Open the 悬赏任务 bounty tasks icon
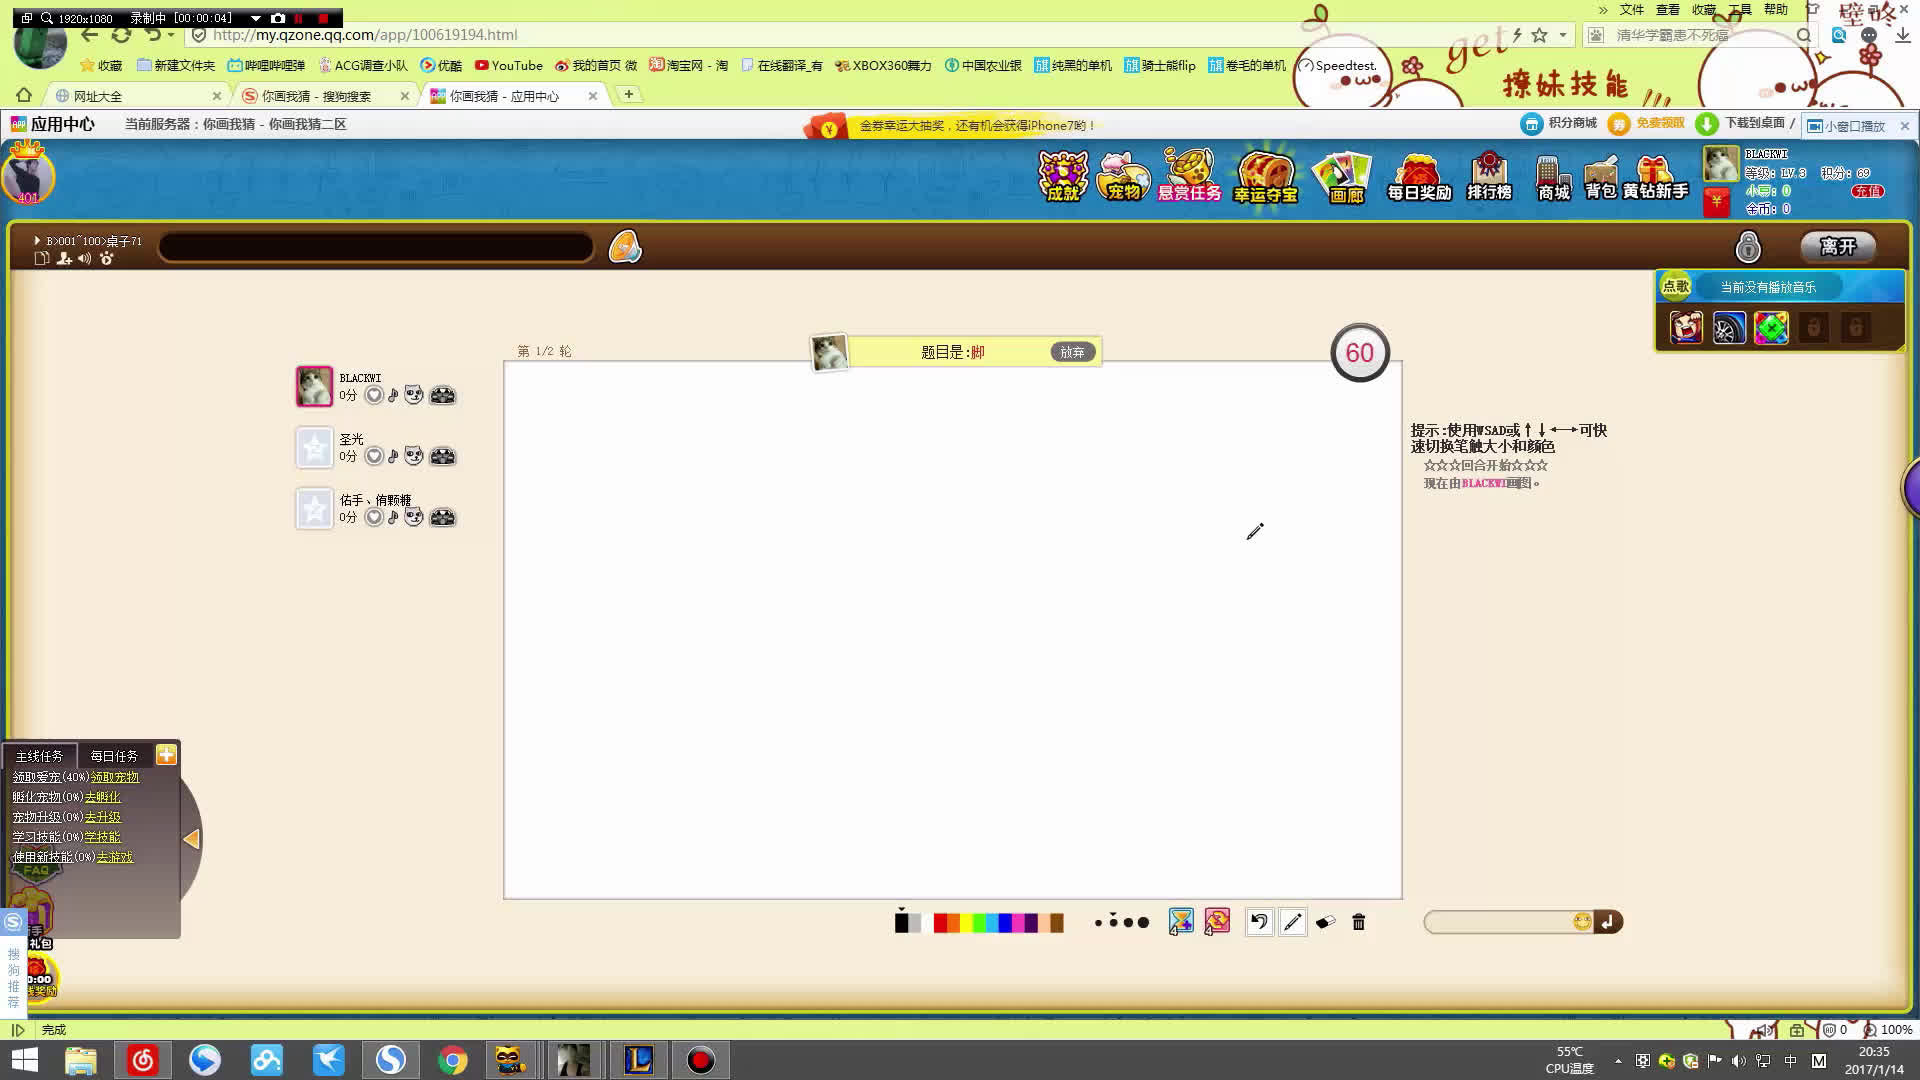This screenshot has width=1920, height=1080. point(1189,176)
